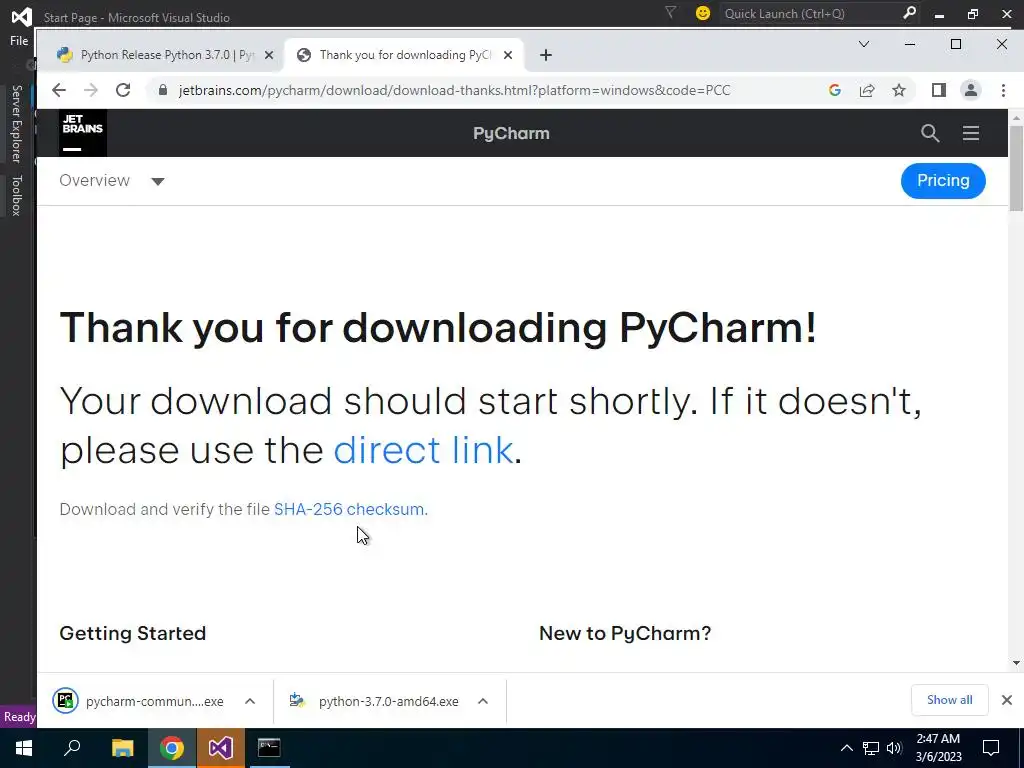Click the Google icon in address bar
The image size is (1024, 768).
[835, 90]
